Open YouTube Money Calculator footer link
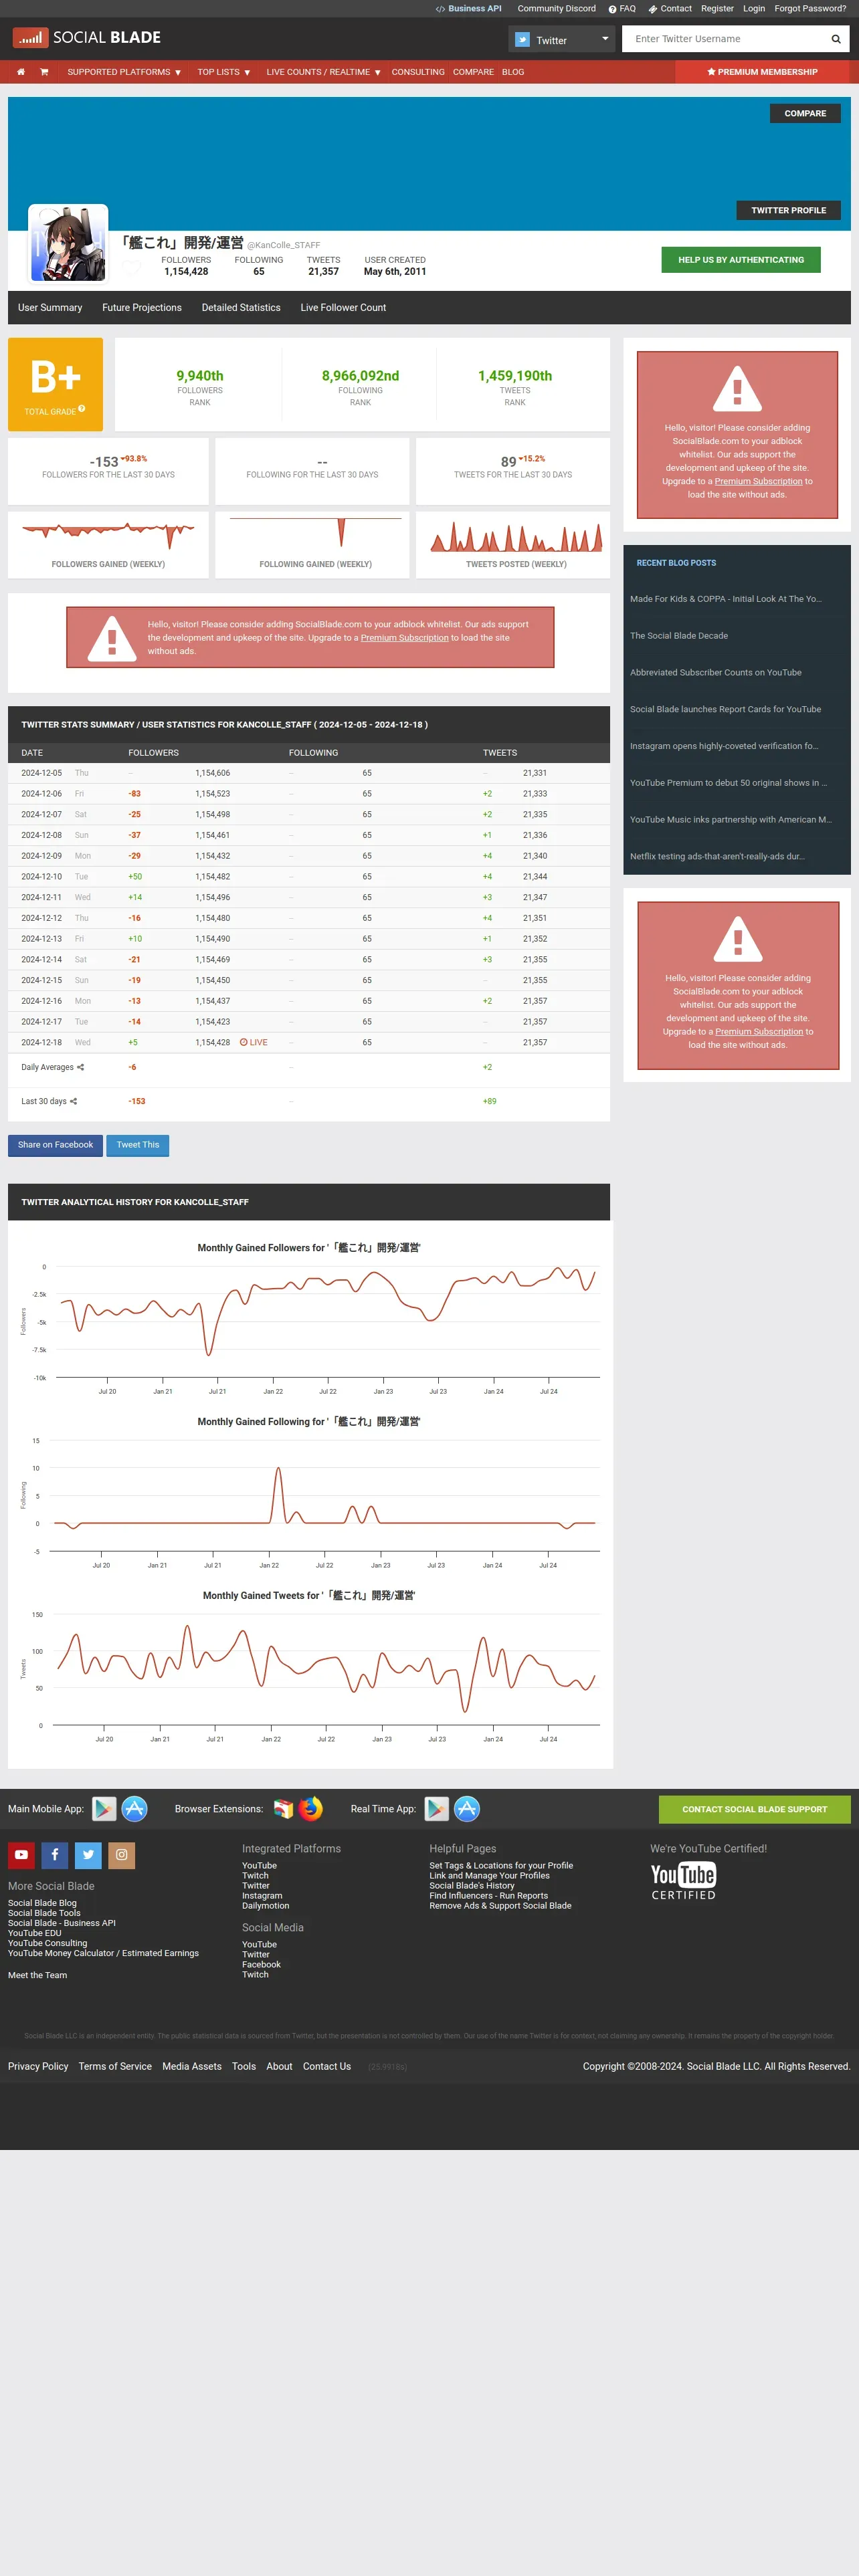 103,1953
